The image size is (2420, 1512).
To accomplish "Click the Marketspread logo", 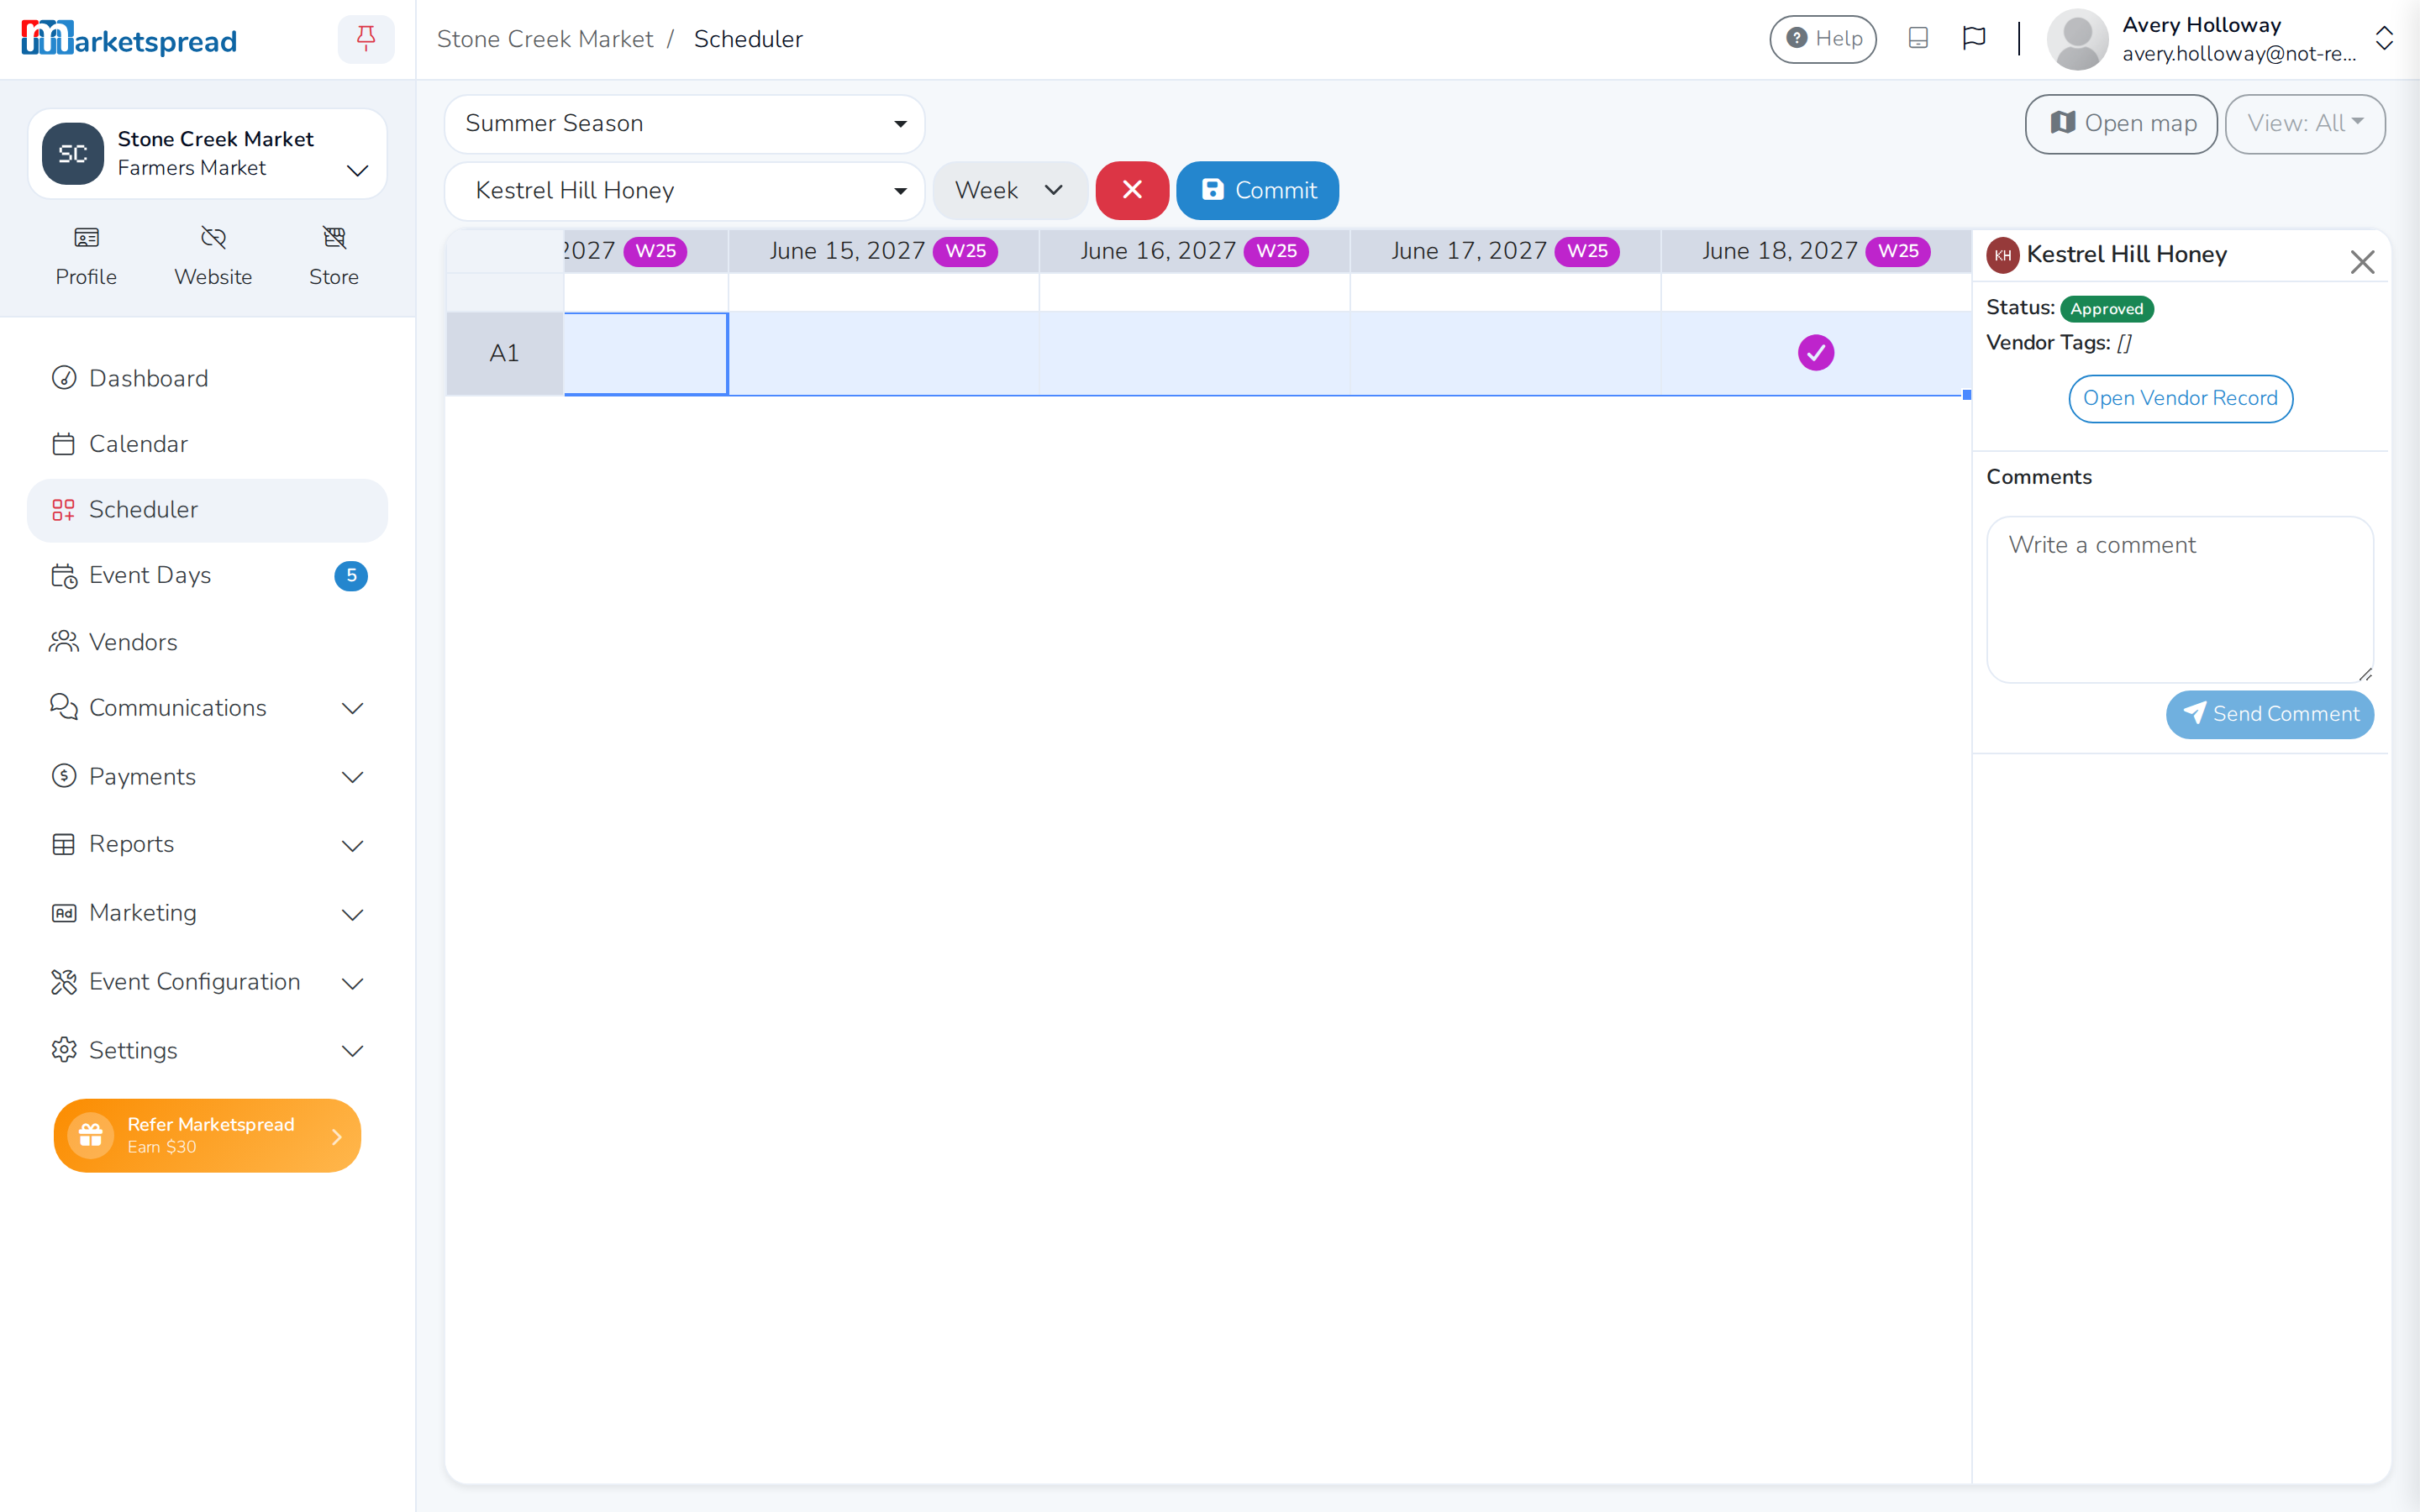I will click(129, 39).
